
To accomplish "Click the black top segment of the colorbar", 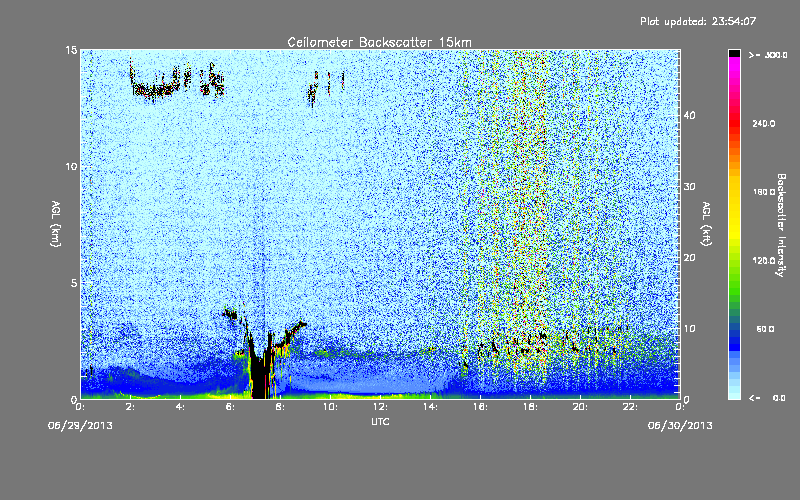I will 734,53.
